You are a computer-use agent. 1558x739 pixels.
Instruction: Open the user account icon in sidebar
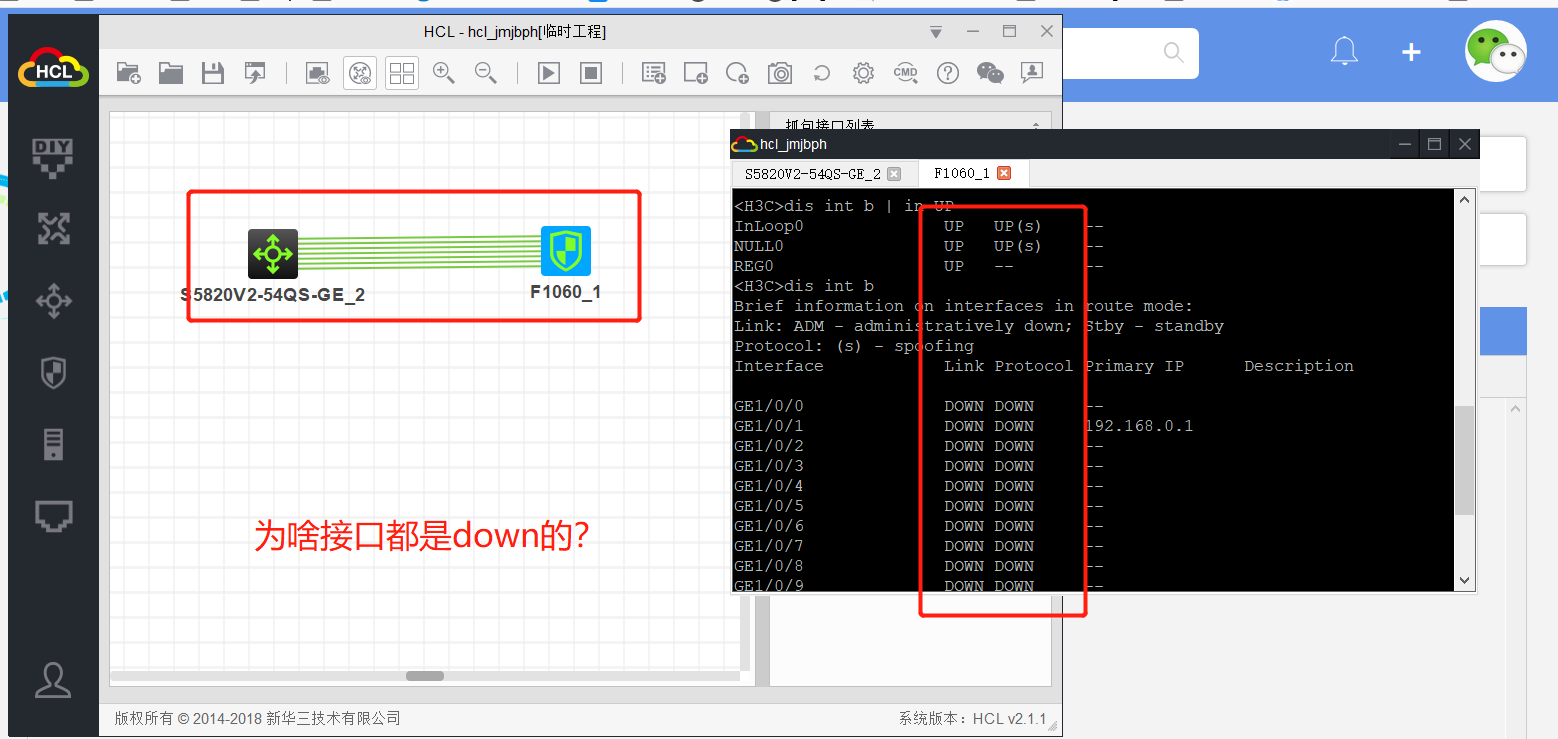[53, 680]
